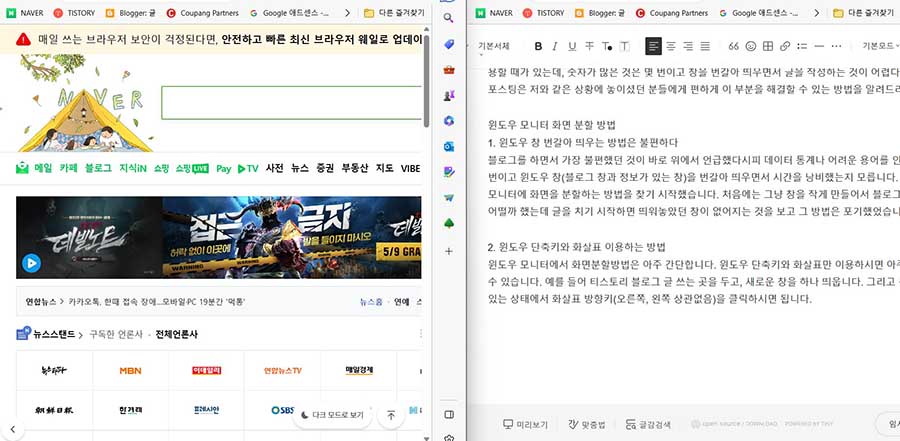
Task: Apply italic formatting in the editor
Action: [554, 47]
